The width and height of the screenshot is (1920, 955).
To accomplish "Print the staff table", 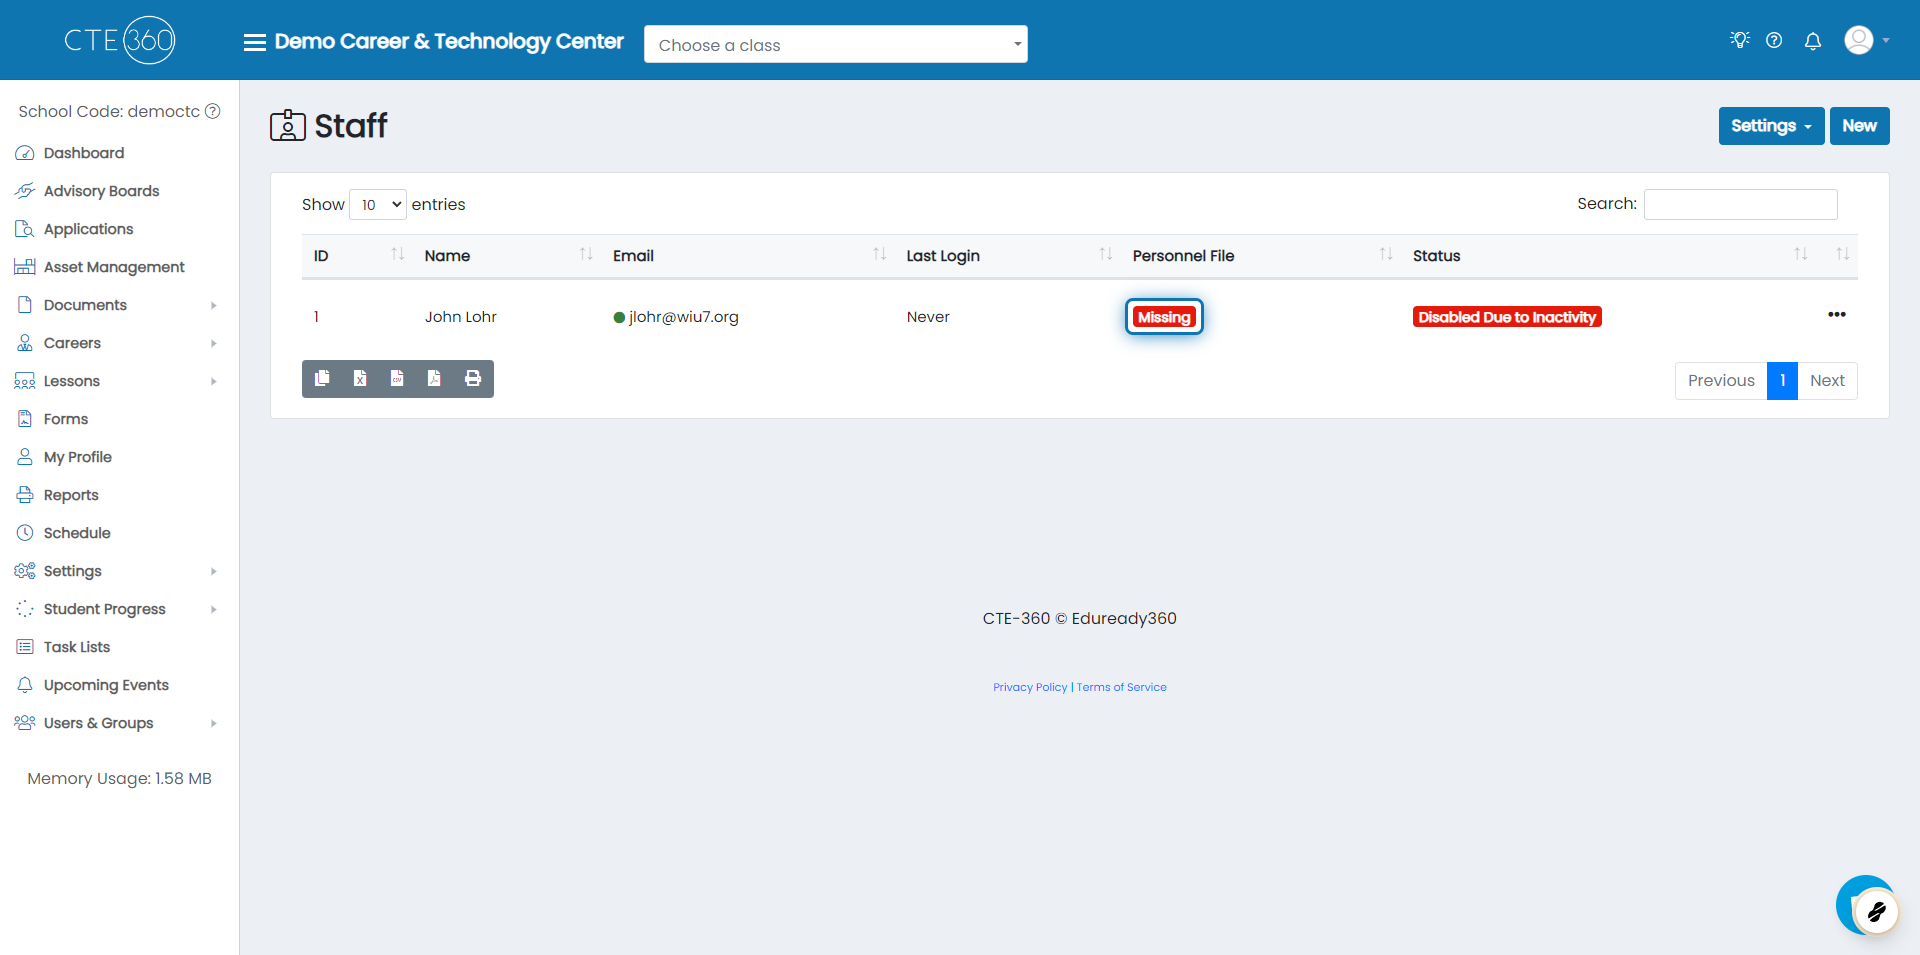I will [473, 378].
